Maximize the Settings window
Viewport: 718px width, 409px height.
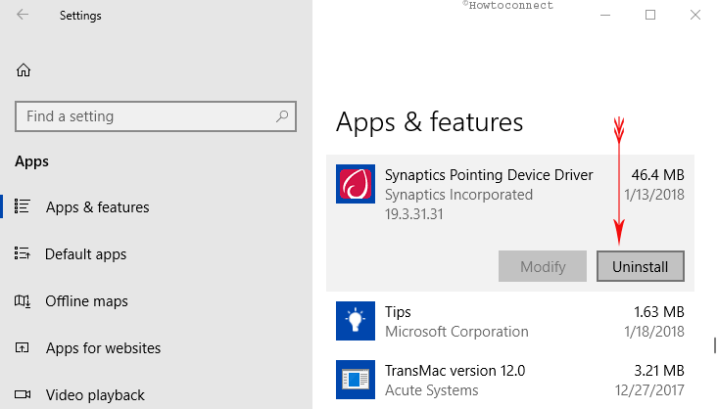point(650,15)
